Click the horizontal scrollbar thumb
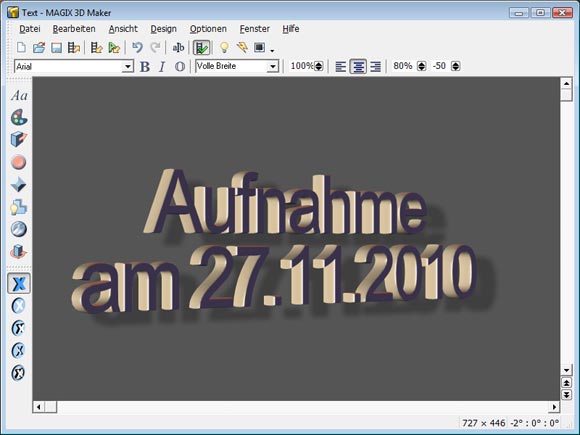The height and width of the screenshot is (435, 580). [51, 407]
